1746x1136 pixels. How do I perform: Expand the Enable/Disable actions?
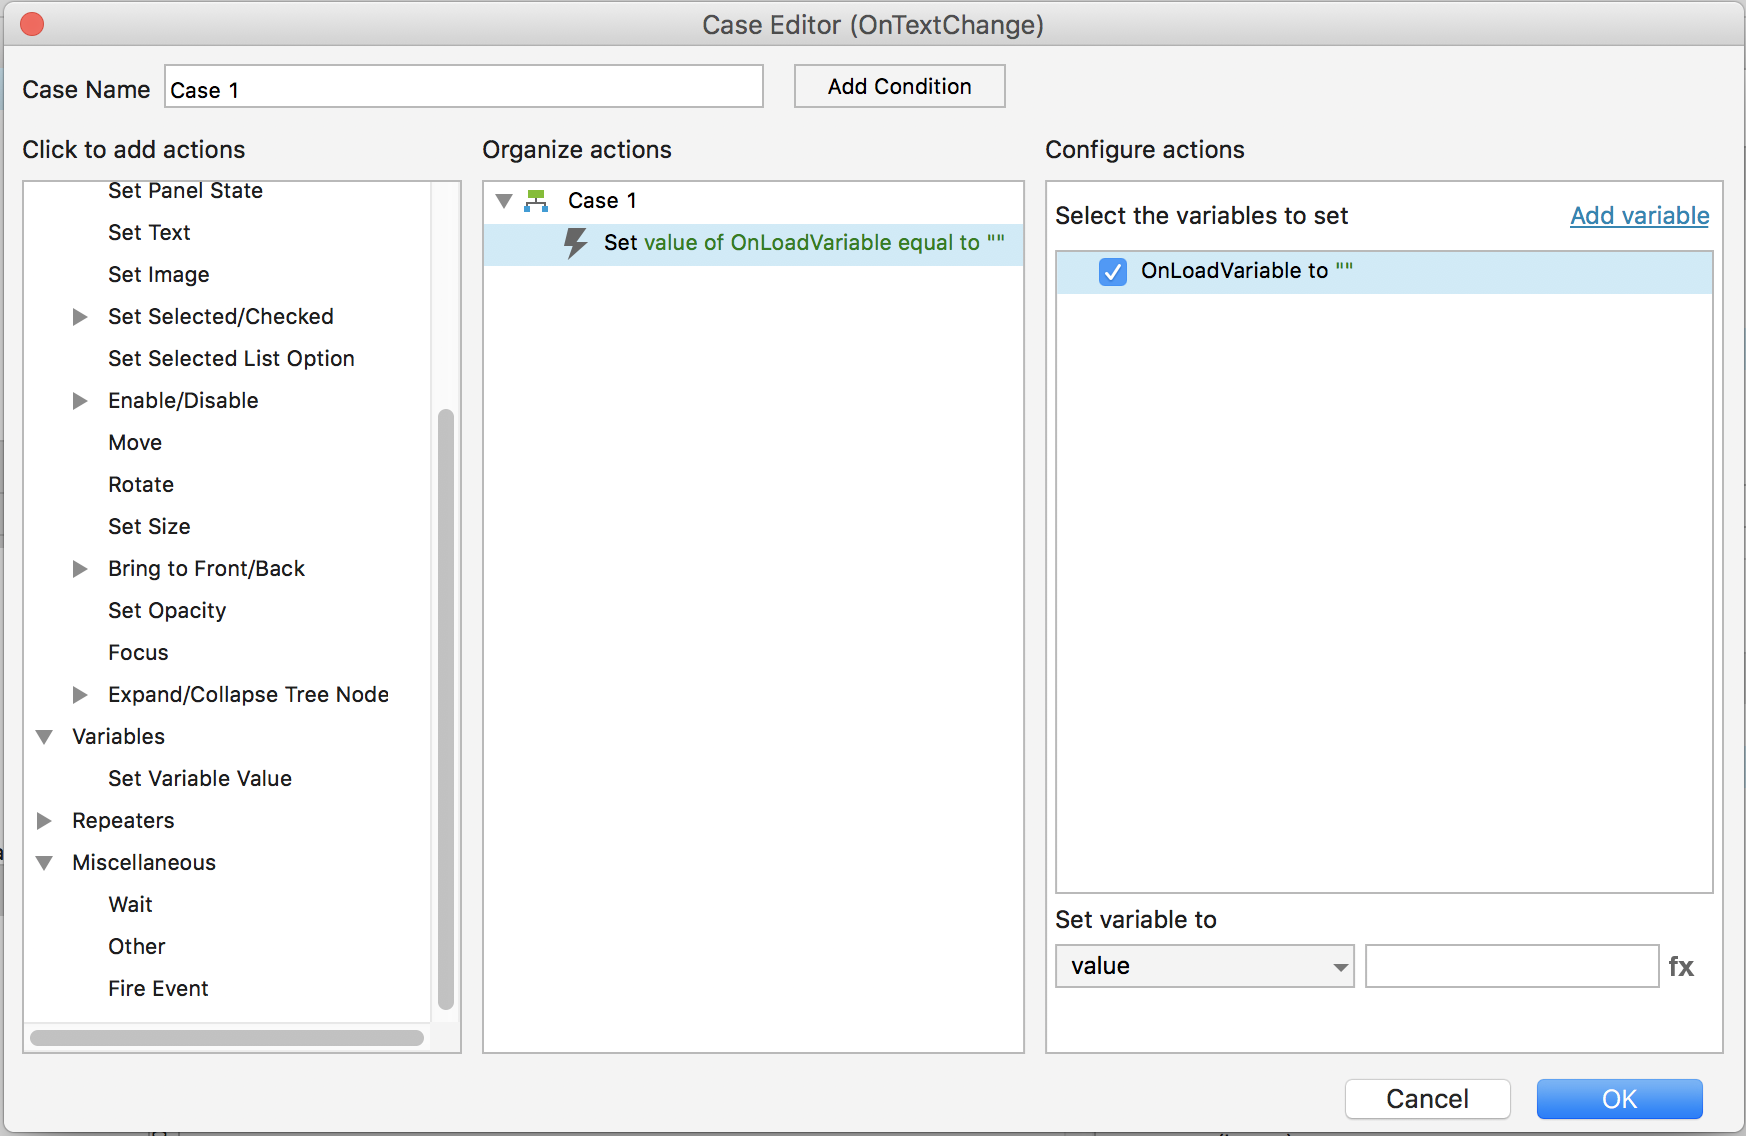tap(80, 401)
